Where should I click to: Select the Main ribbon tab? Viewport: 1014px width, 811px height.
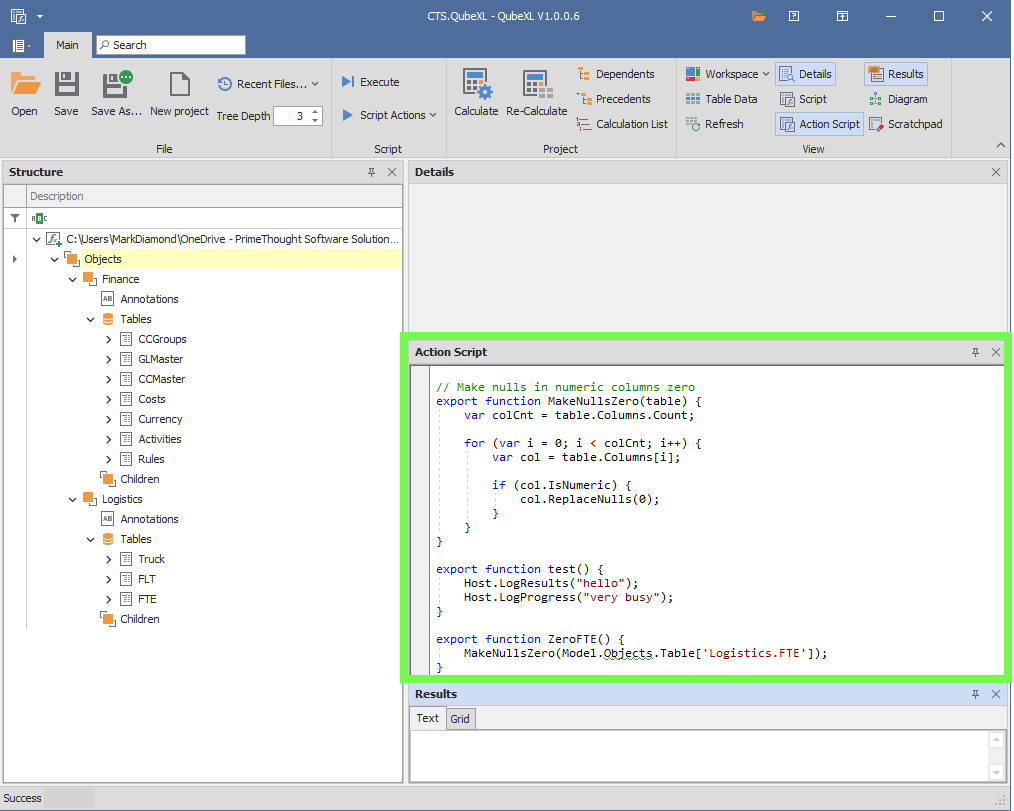coord(67,45)
